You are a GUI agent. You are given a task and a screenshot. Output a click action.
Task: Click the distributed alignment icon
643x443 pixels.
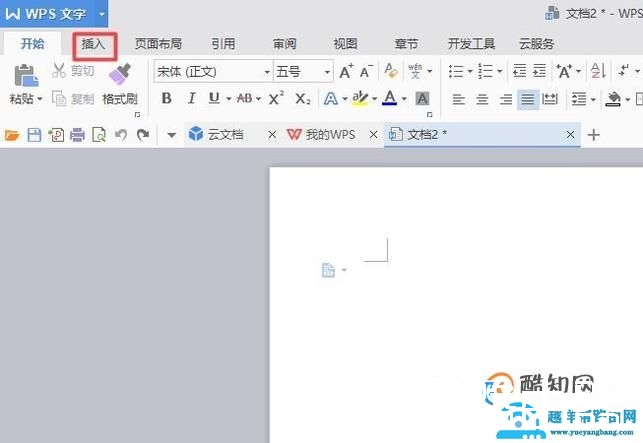(x=550, y=99)
